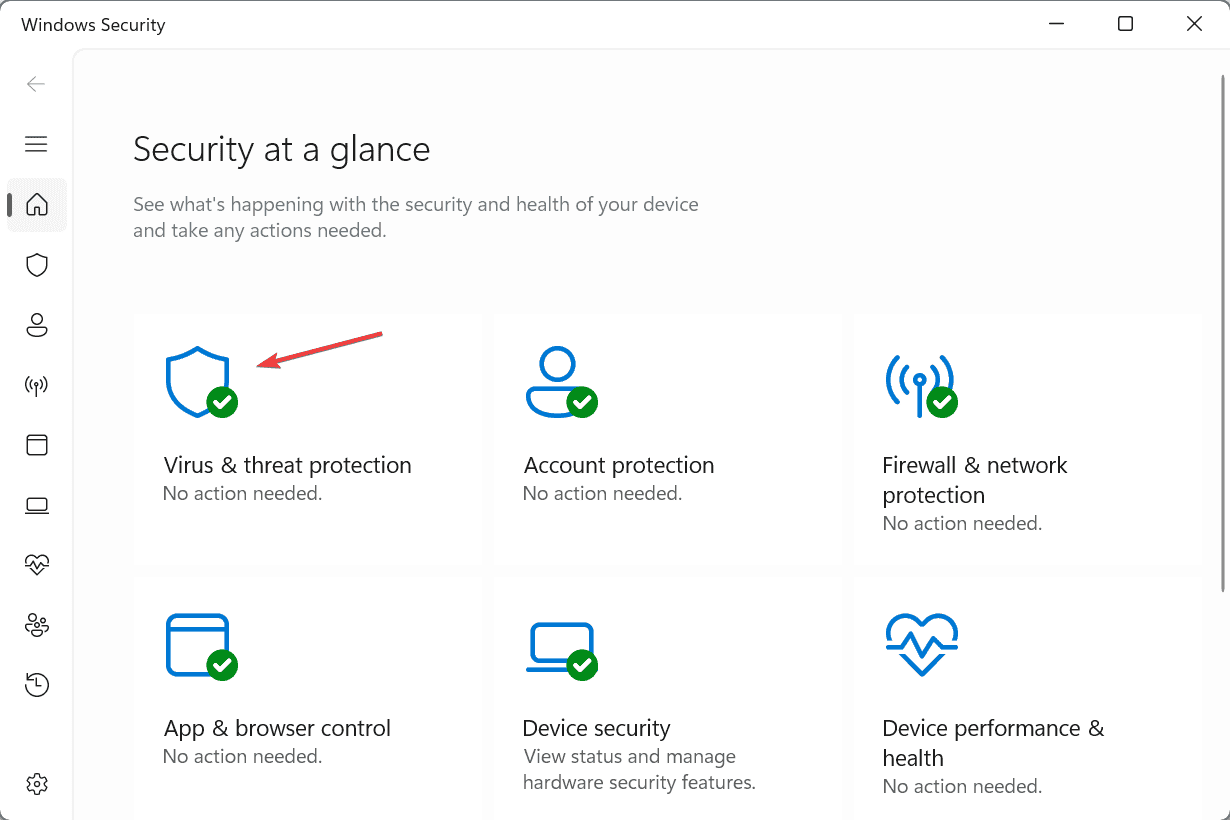This screenshot has width=1230, height=820.
Task: Open Device performance & health heart icon
Action: (36, 565)
